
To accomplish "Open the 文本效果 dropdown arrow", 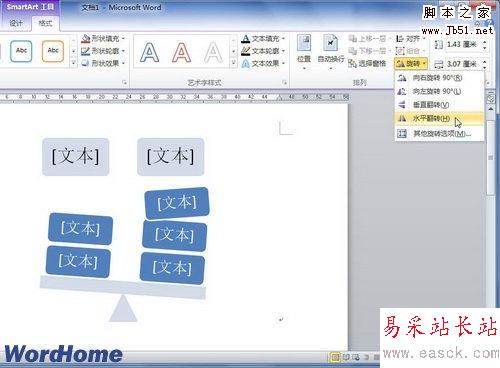I will [283, 63].
